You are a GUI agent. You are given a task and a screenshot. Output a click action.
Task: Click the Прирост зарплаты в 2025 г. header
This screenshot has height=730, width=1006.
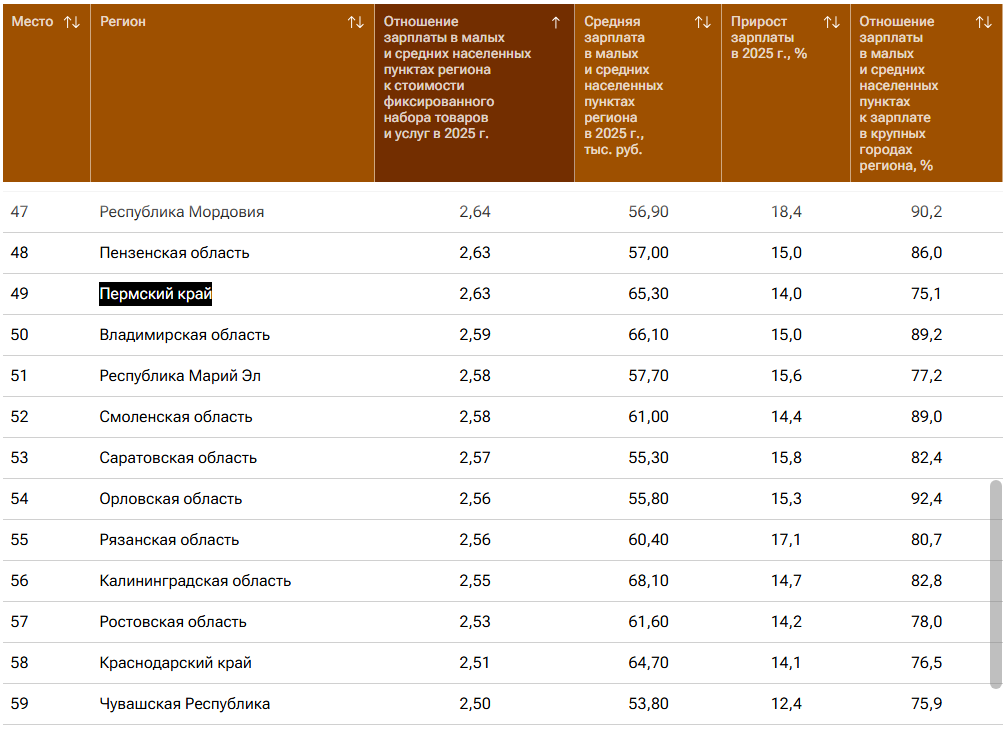(x=768, y=38)
